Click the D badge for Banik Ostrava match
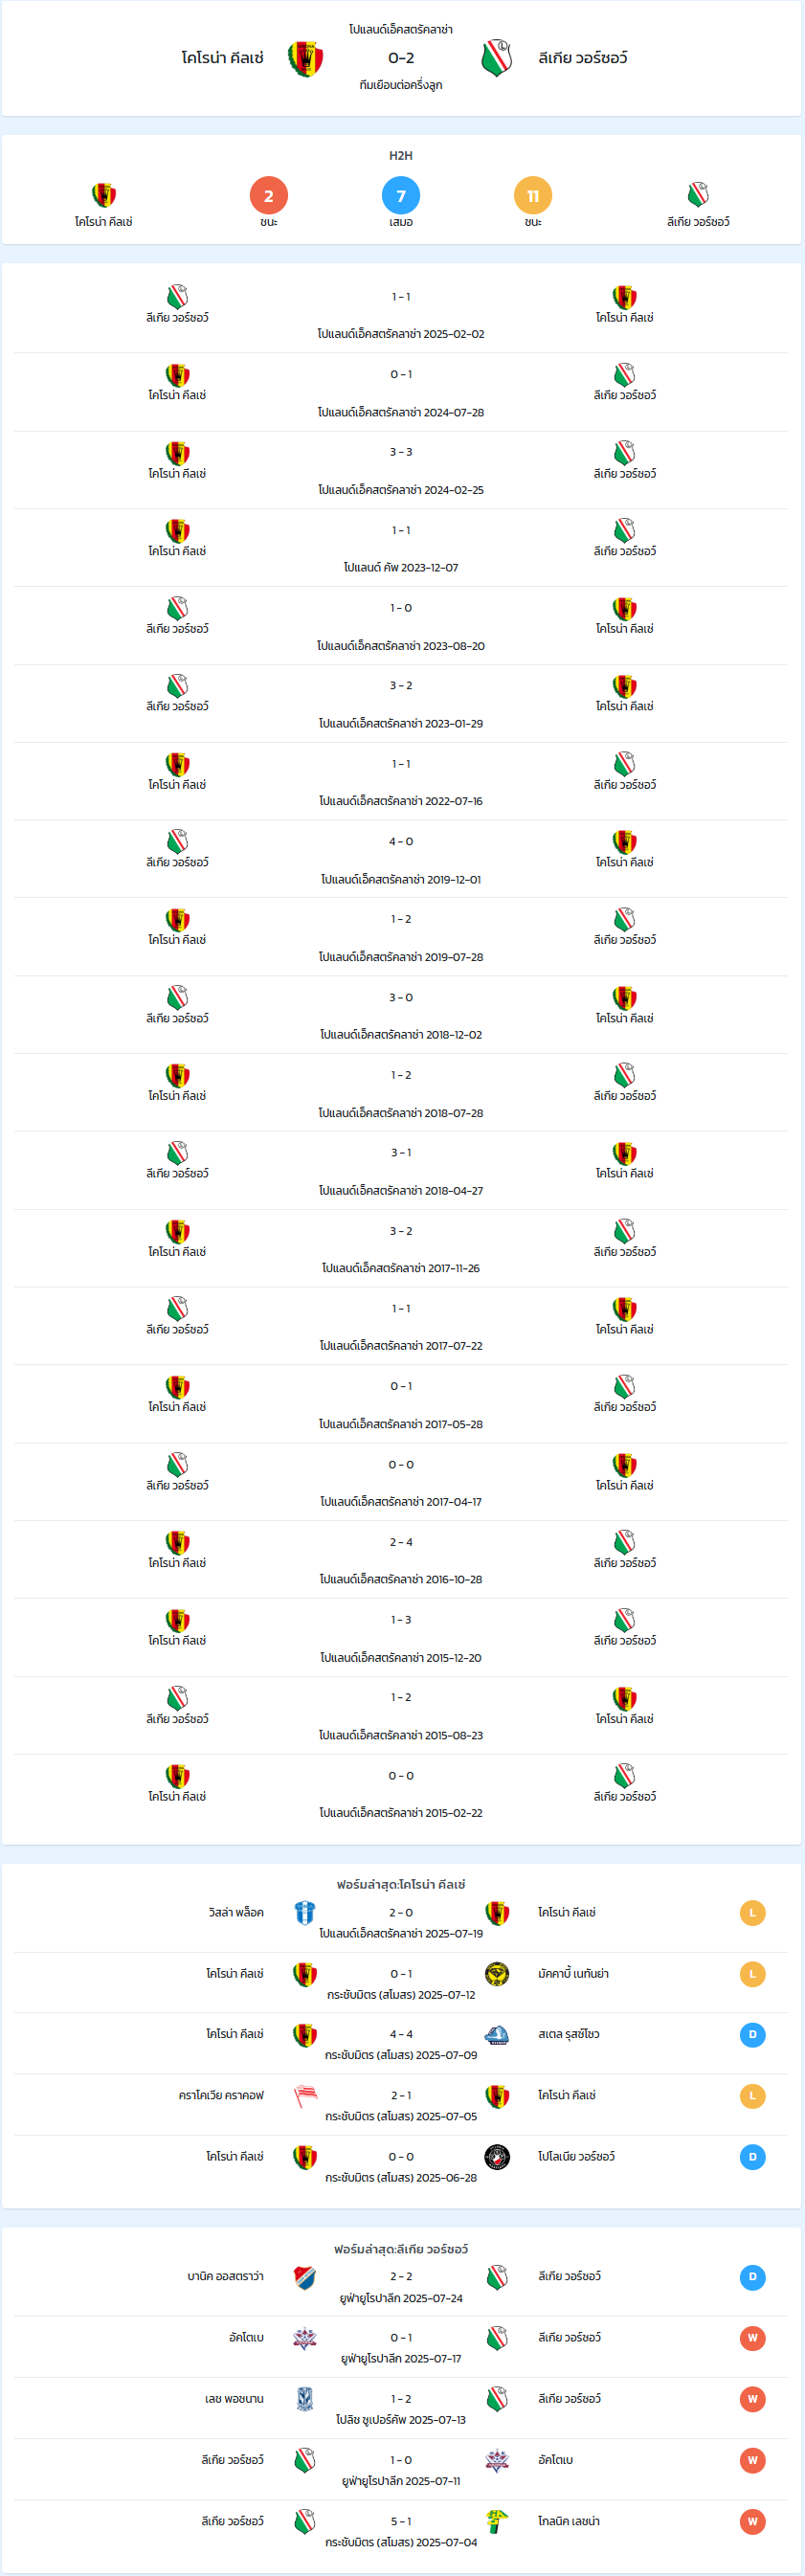This screenshot has height=2576, width=805. pyautogui.click(x=752, y=2277)
